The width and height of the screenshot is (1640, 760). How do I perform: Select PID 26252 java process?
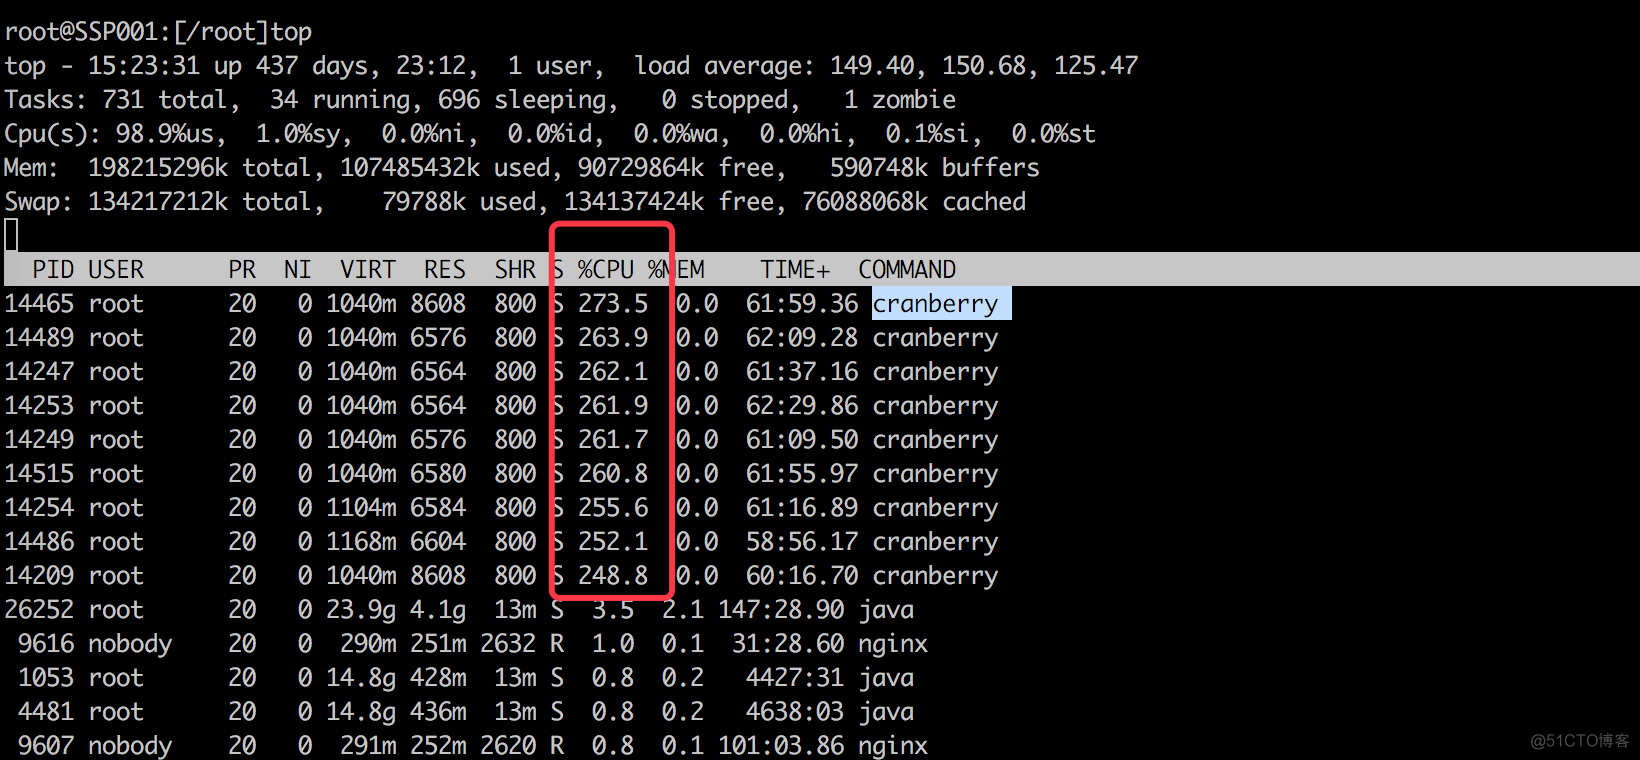(x=39, y=610)
